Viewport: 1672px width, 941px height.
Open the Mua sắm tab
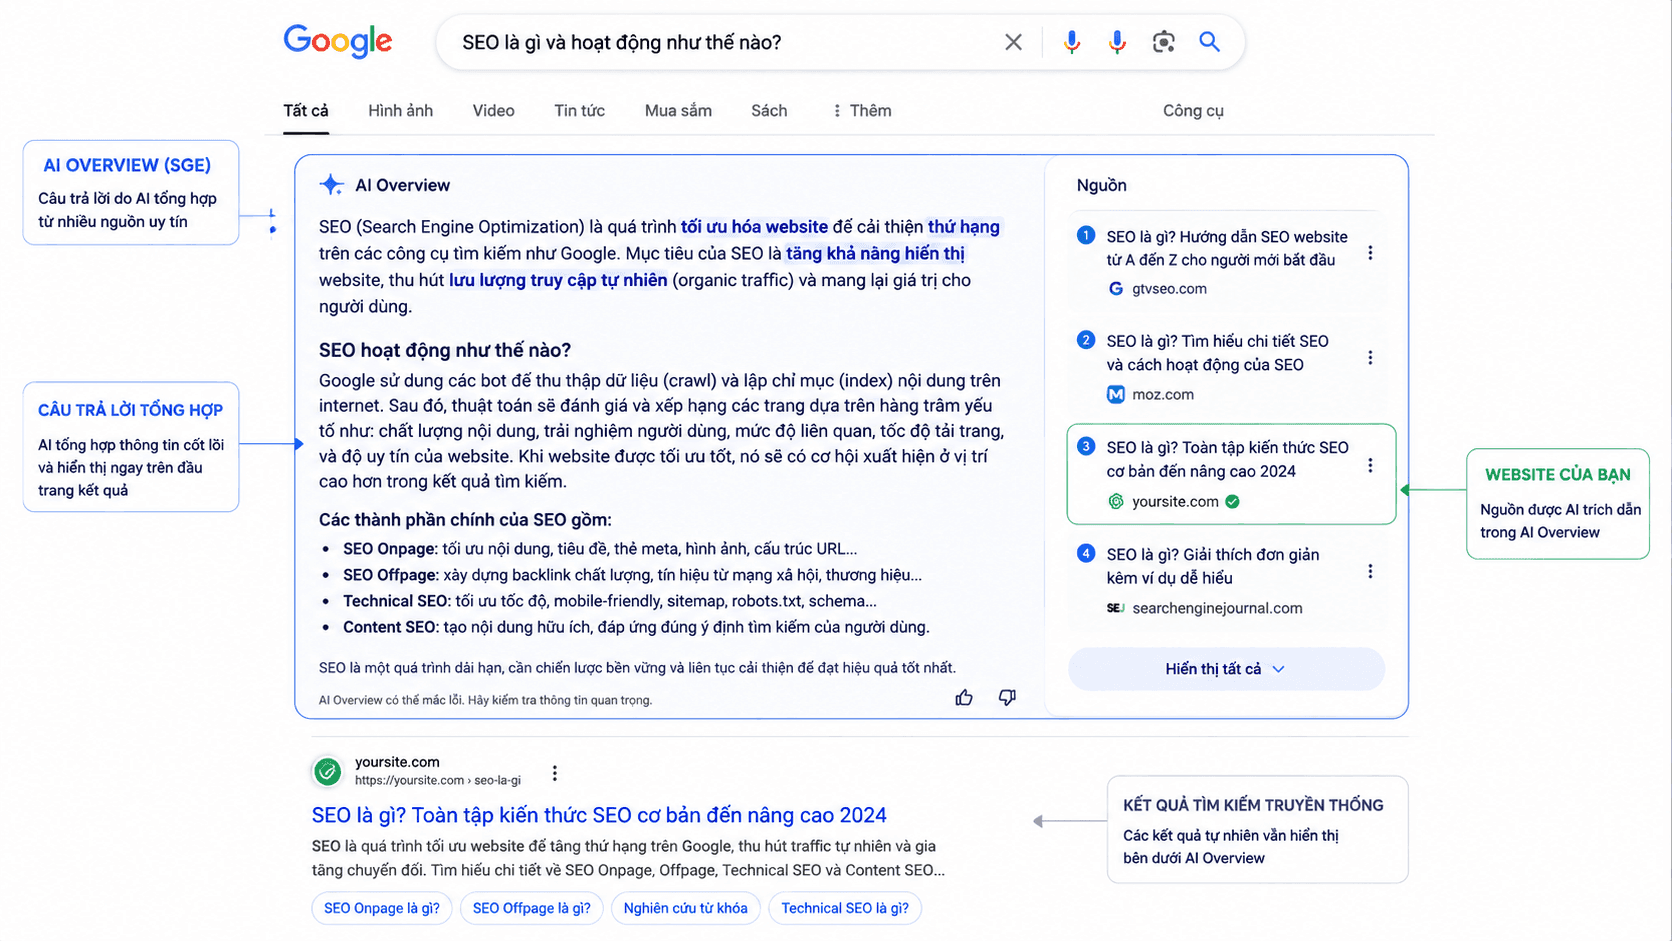(678, 111)
